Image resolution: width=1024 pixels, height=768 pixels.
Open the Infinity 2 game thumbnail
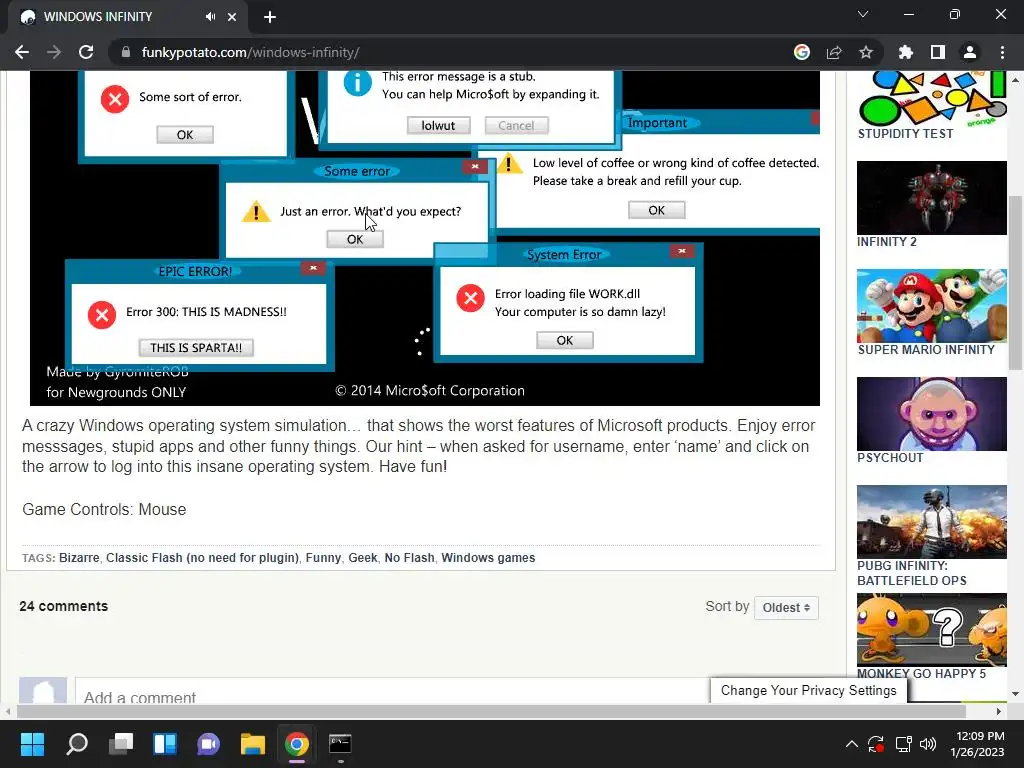pyautogui.click(x=932, y=198)
